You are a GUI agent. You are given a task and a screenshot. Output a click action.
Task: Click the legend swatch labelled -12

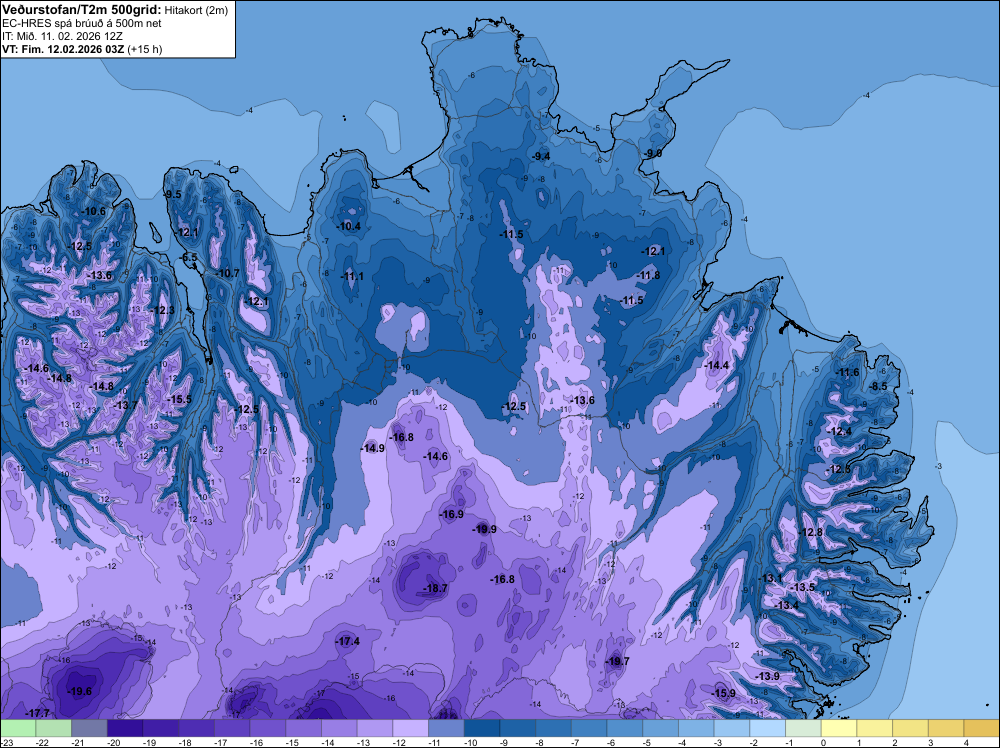(411, 728)
